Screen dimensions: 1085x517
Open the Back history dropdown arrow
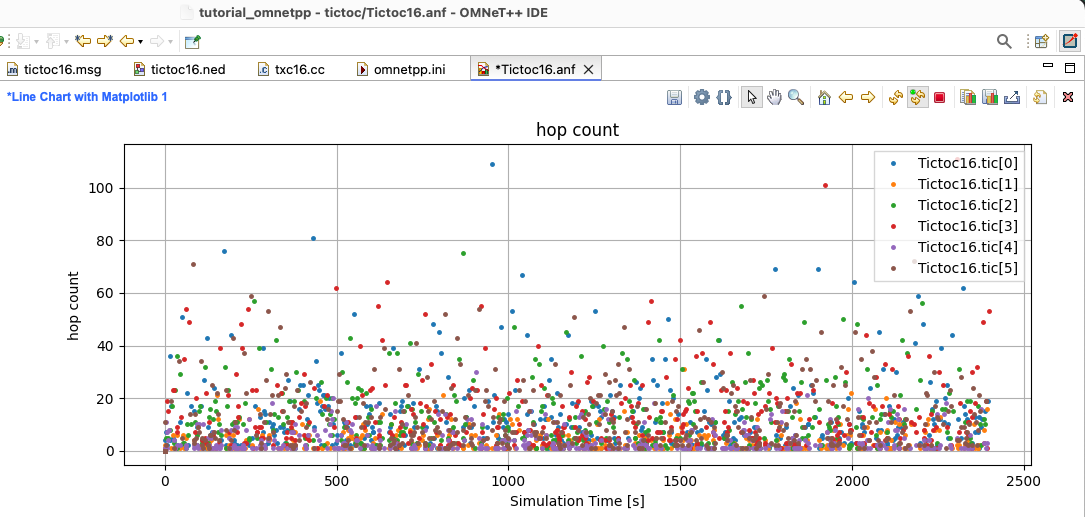(x=140, y=42)
